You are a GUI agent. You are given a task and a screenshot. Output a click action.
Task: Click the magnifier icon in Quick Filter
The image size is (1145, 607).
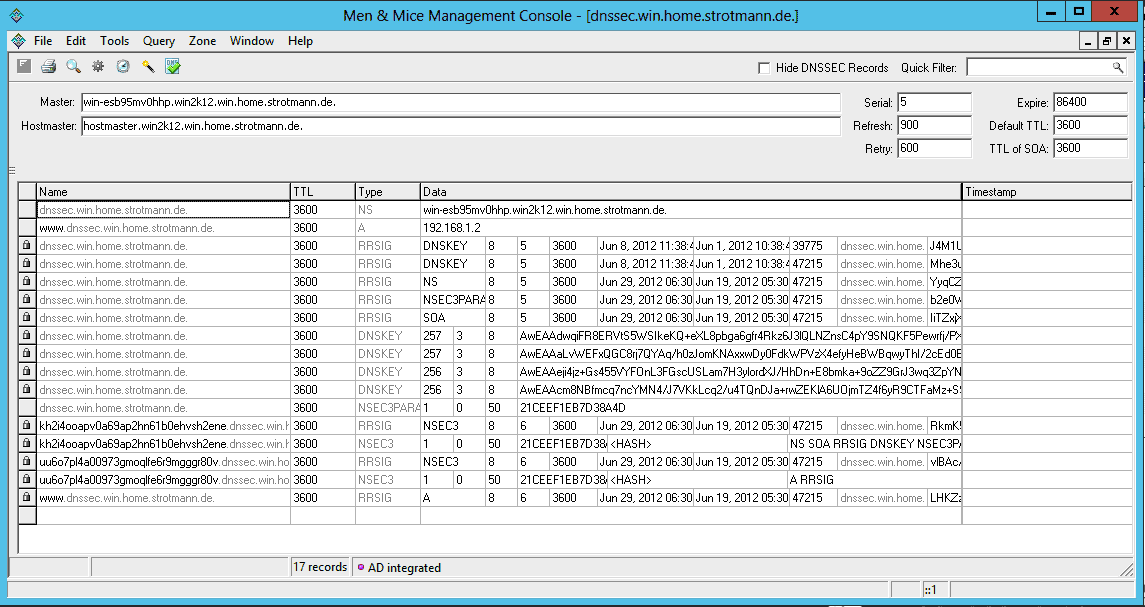[1118, 67]
